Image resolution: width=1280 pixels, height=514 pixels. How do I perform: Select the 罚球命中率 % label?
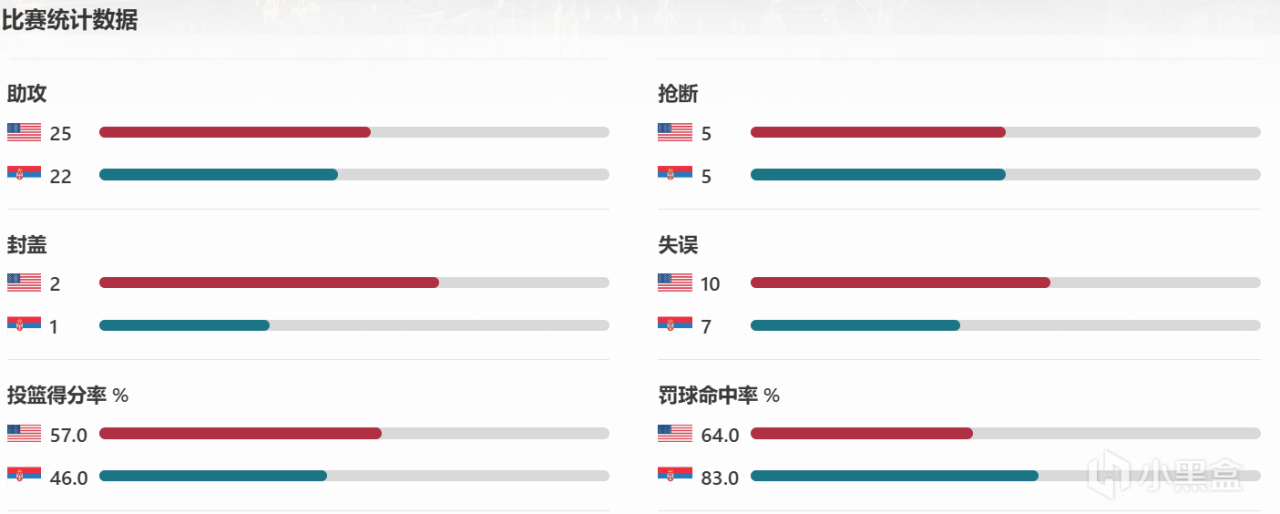point(719,395)
